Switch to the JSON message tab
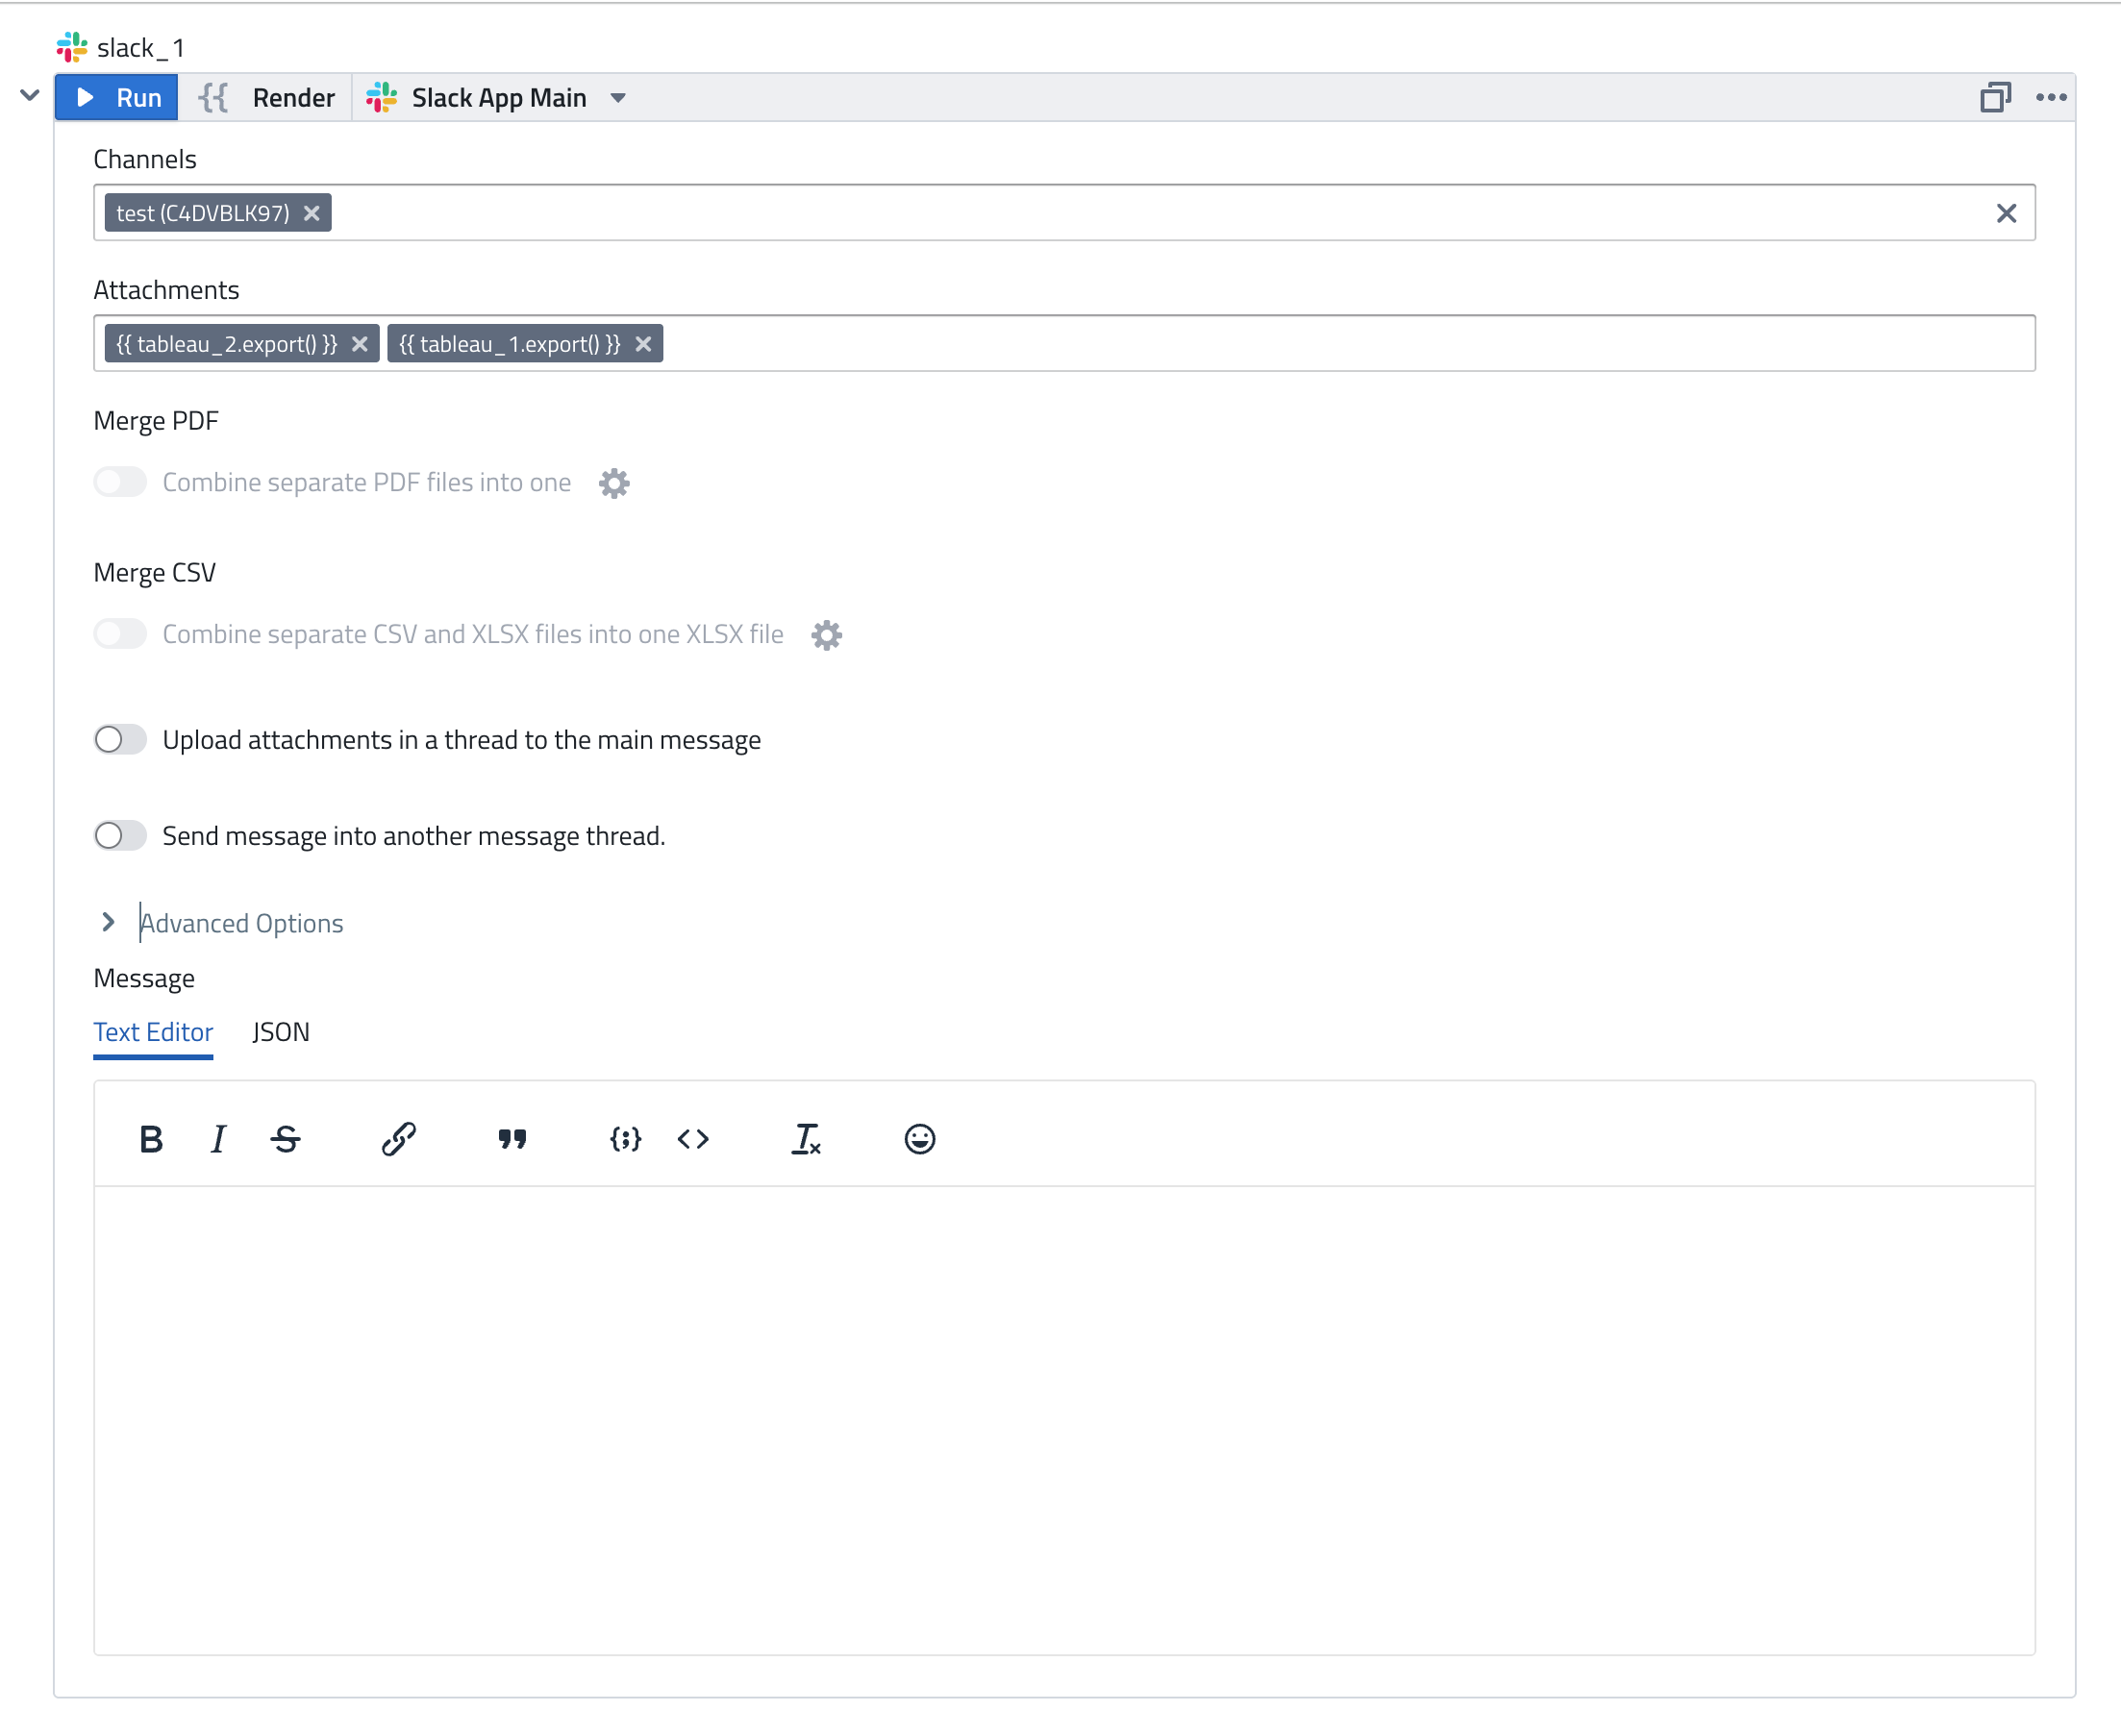 tap(281, 1032)
